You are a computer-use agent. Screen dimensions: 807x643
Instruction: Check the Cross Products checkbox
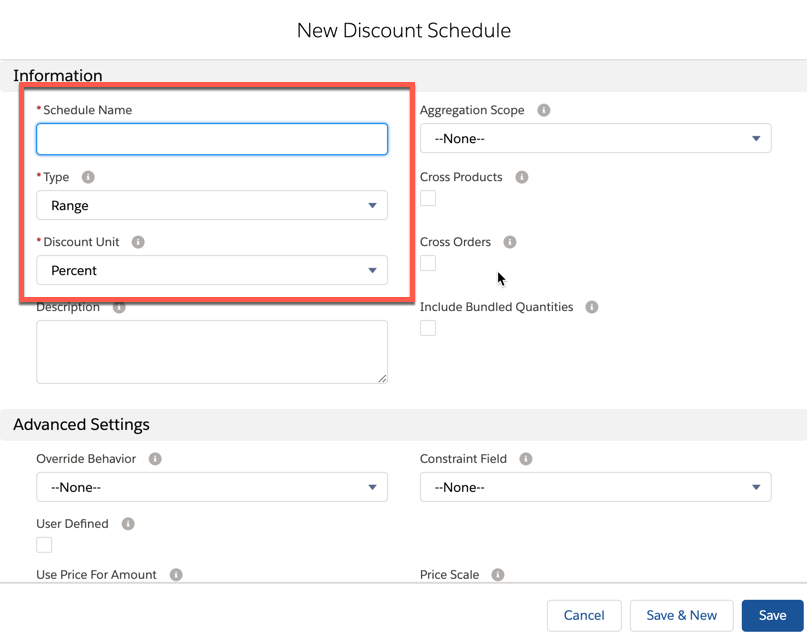428,198
